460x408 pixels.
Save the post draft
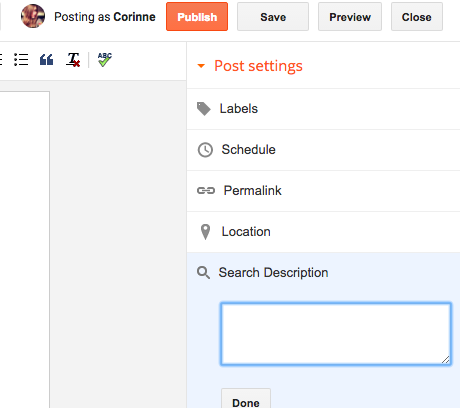[273, 17]
